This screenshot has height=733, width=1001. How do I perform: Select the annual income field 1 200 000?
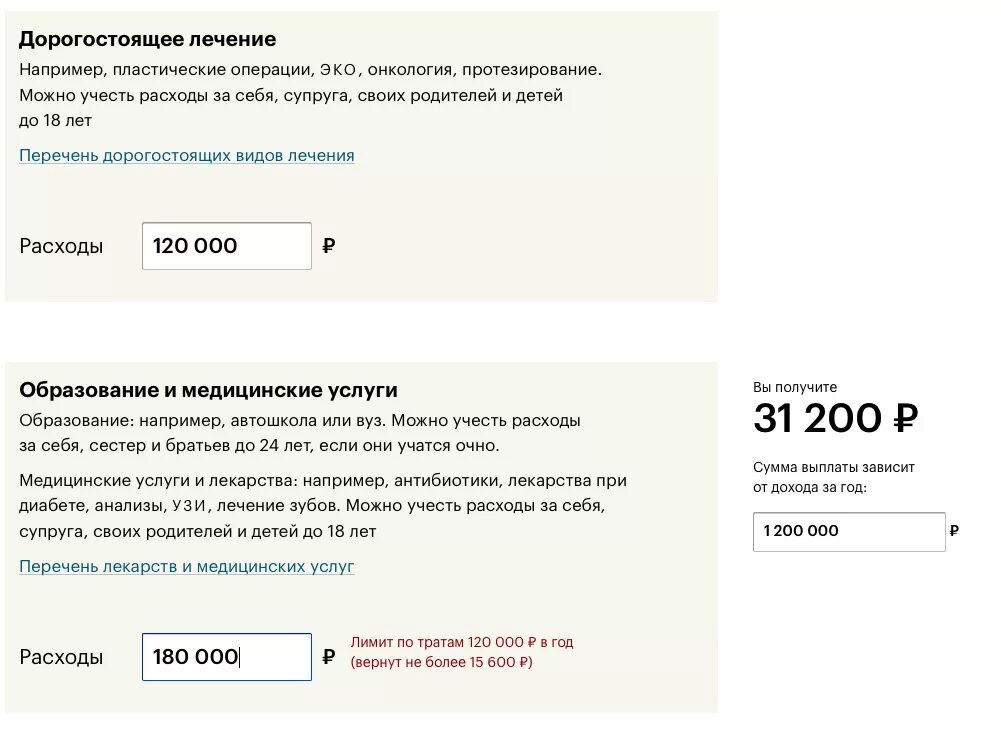pos(848,531)
